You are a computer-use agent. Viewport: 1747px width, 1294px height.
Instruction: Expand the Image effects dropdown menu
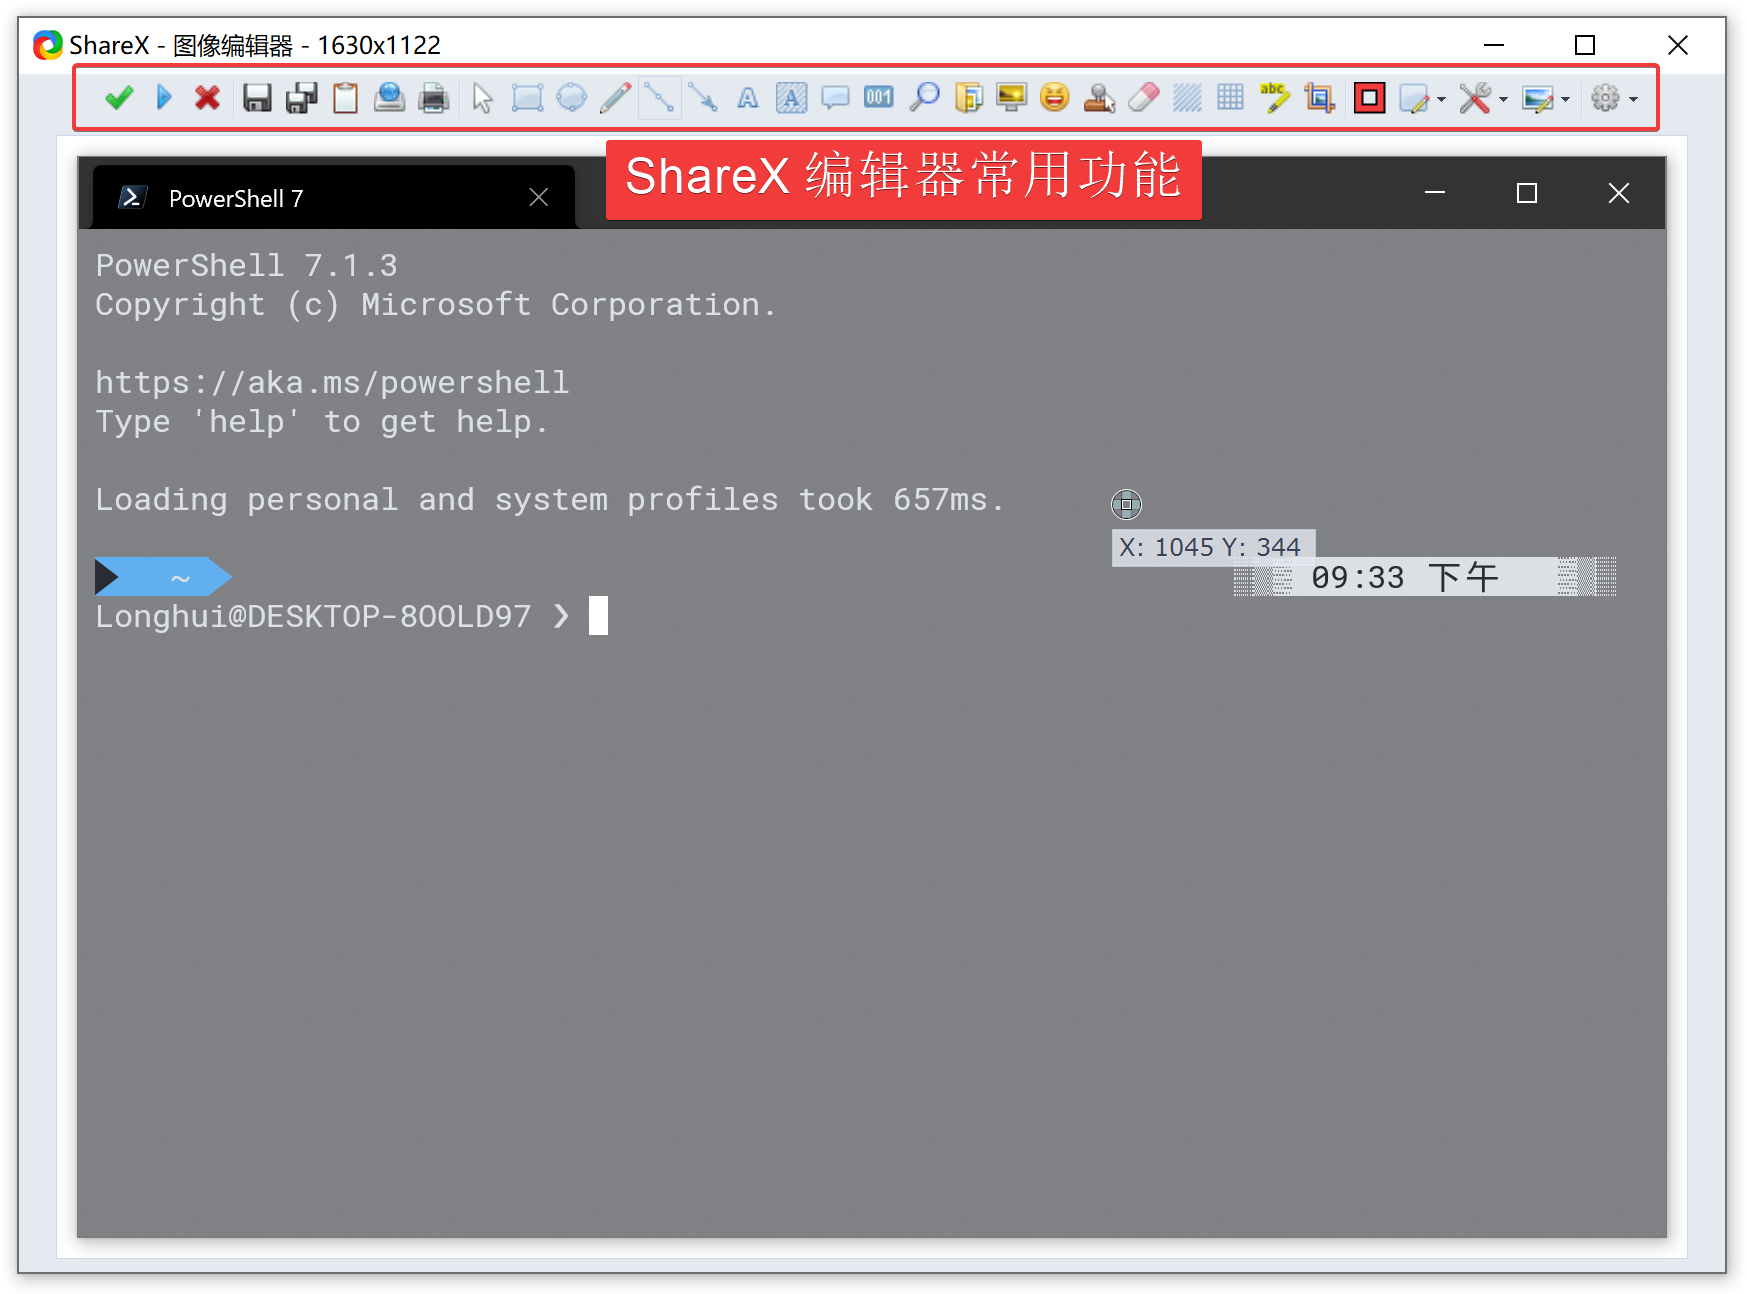click(x=1546, y=98)
